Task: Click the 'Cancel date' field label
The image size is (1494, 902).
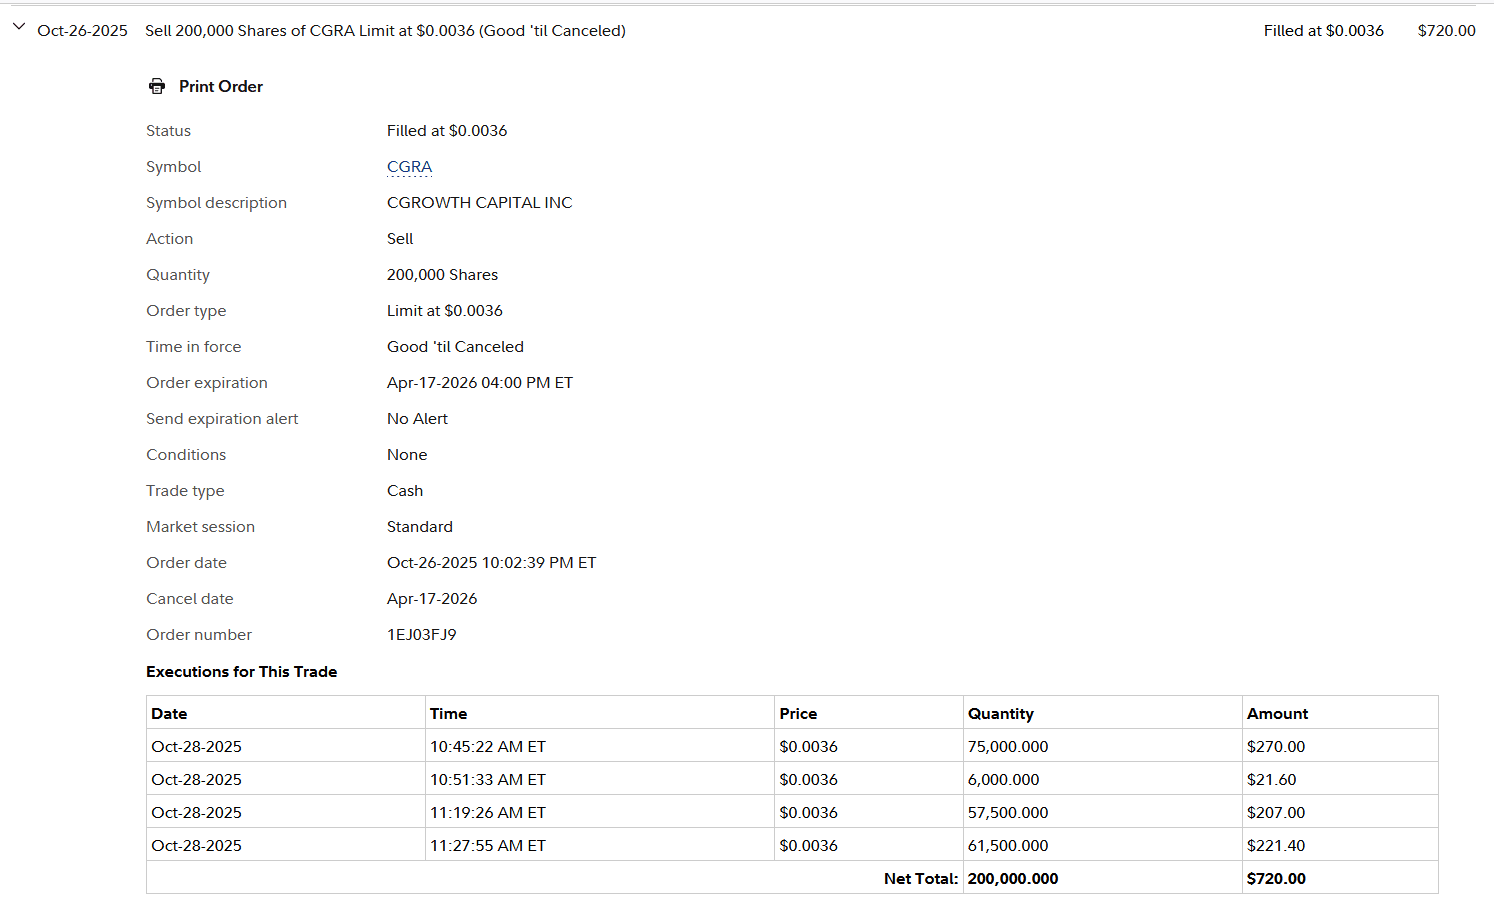Action: click(x=190, y=599)
